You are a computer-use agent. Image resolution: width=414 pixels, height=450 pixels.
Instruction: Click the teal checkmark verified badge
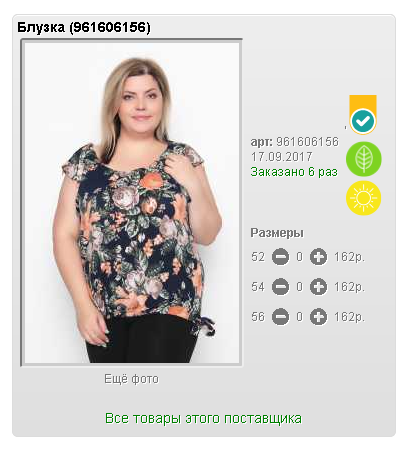[x=363, y=115]
